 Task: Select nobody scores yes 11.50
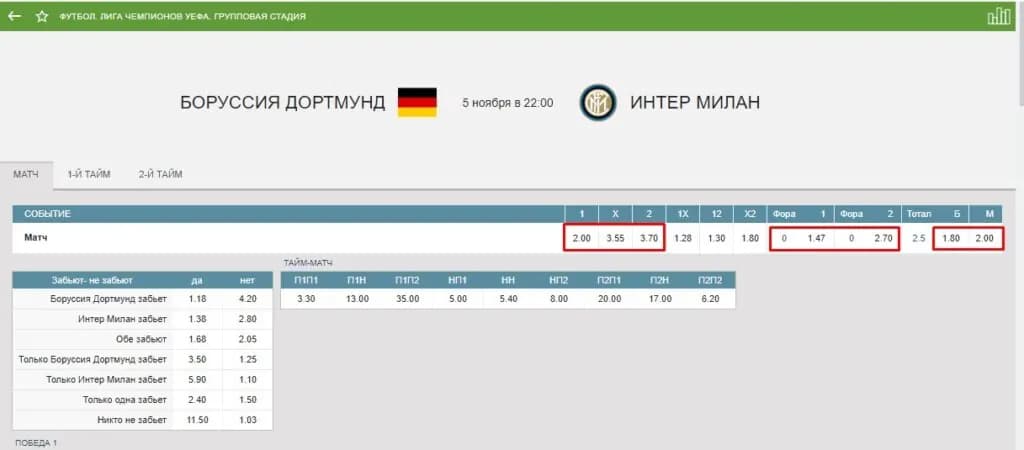[x=197, y=420]
